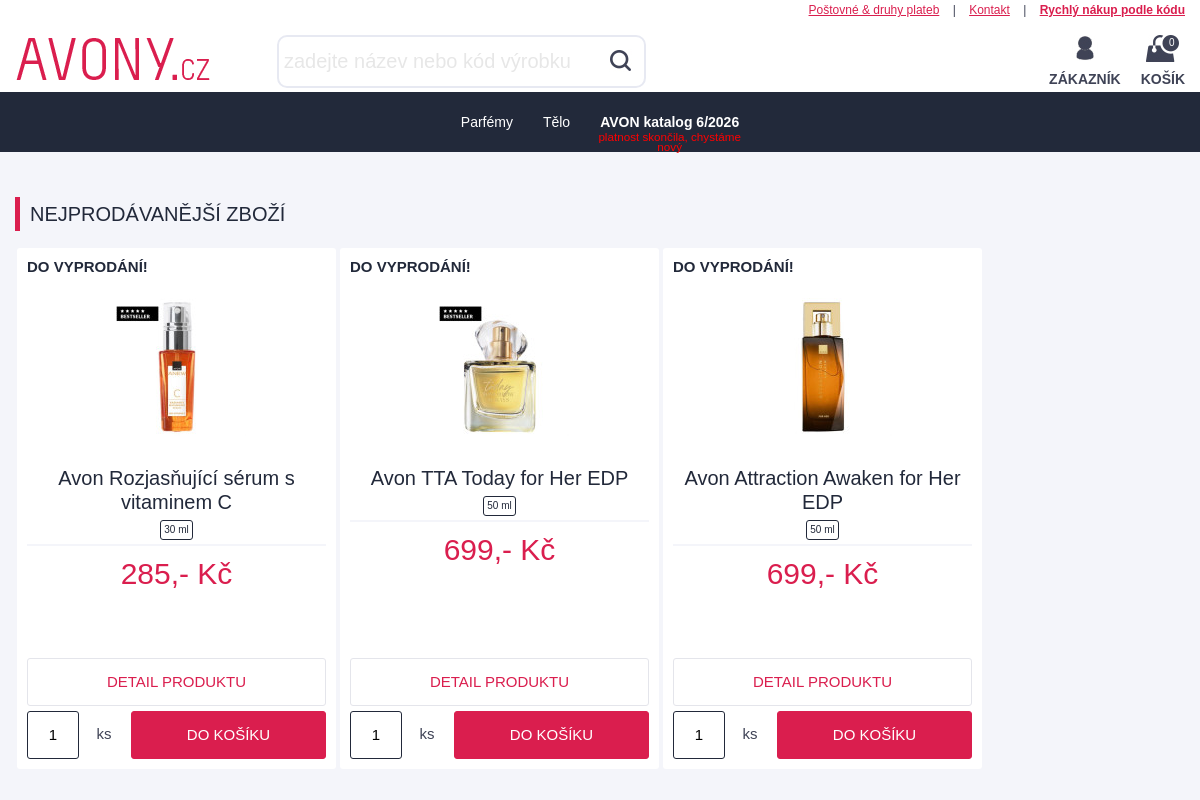1200x800 pixels.
Task: Add Attraction Awaken for Her to cart
Action: tap(874, 735)
